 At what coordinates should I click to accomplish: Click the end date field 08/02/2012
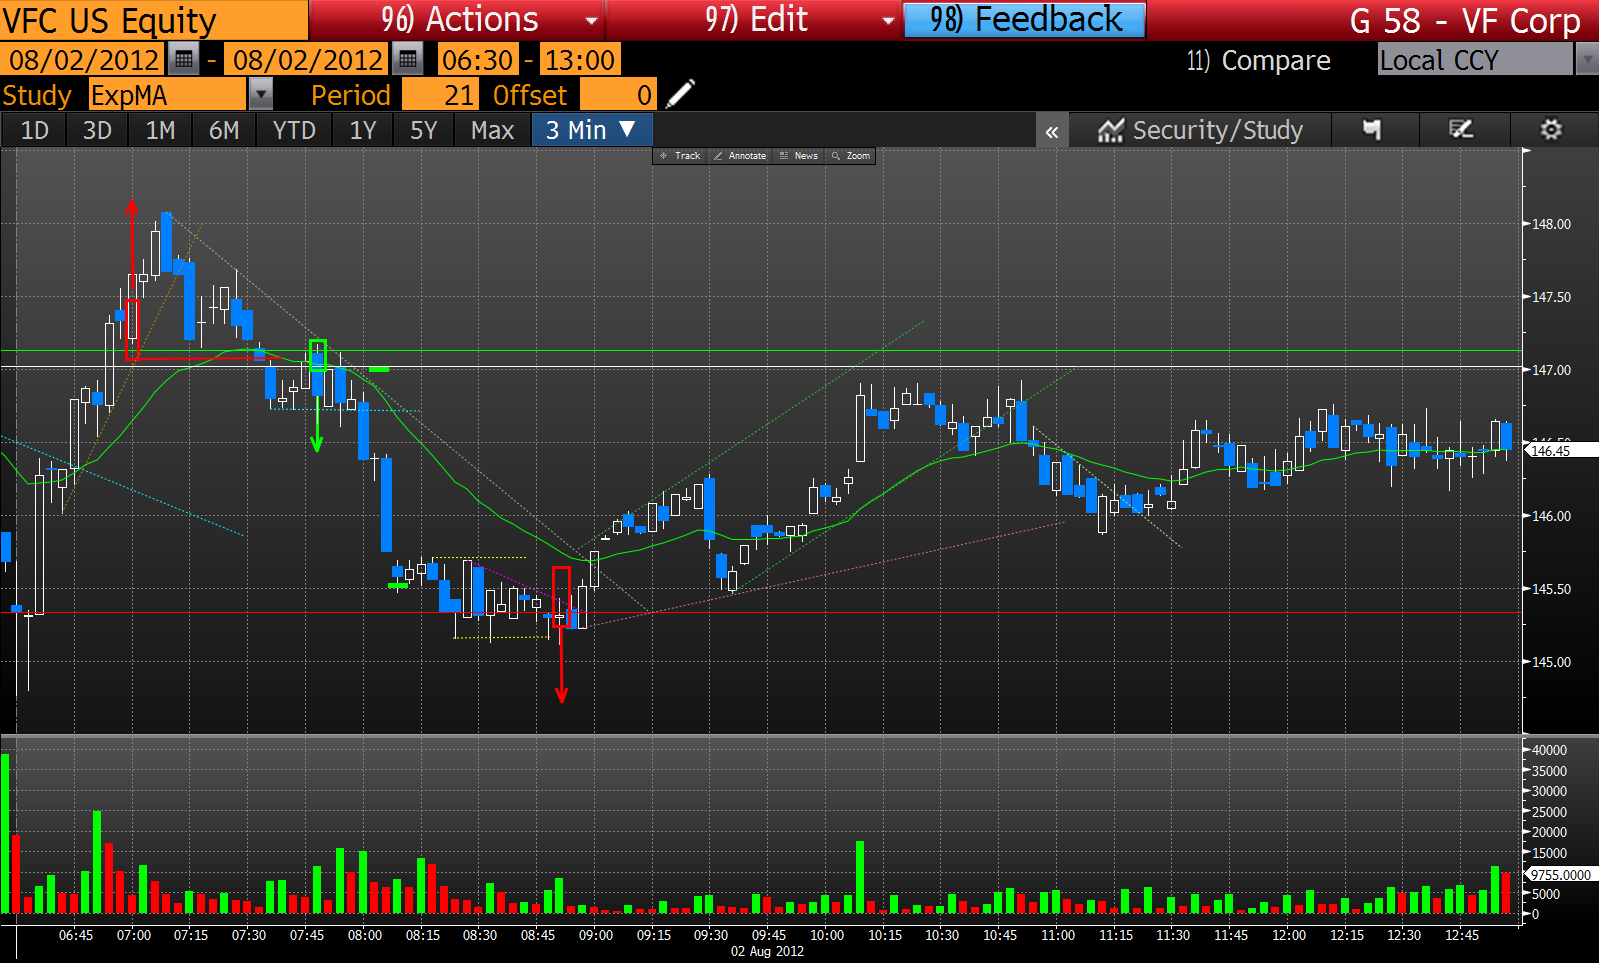[x=308, y=60]
